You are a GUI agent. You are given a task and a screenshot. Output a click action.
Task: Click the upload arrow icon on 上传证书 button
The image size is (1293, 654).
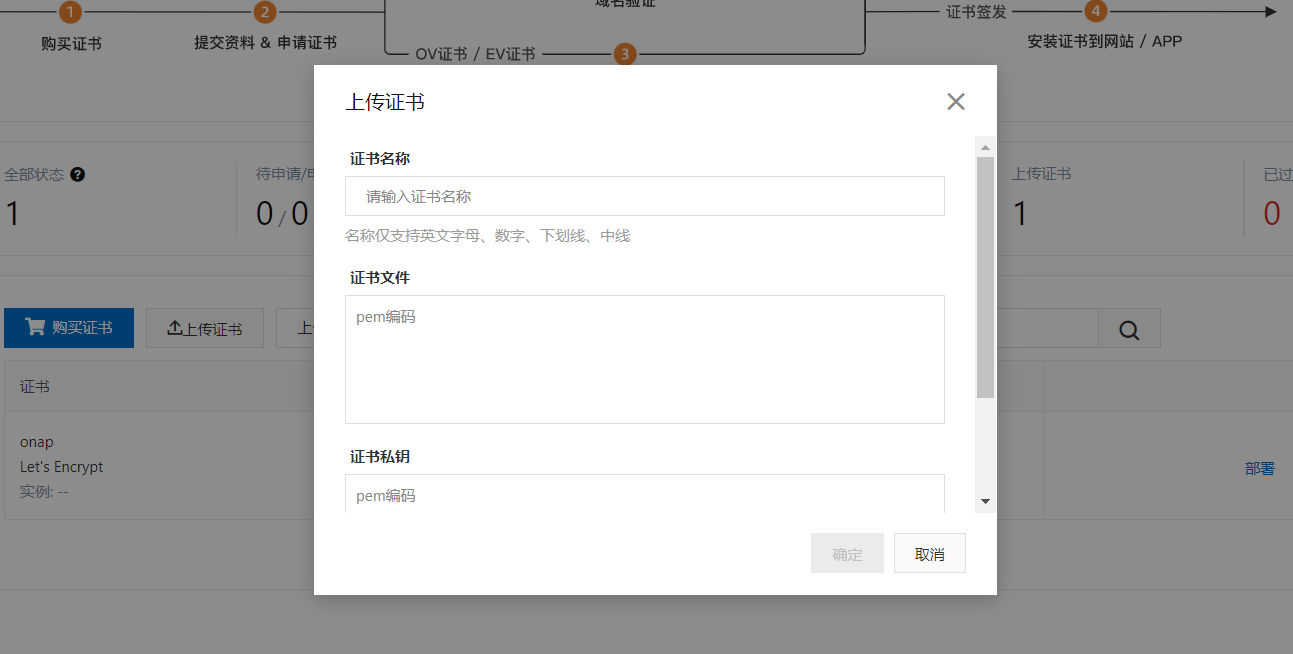[x=174, y=328]
